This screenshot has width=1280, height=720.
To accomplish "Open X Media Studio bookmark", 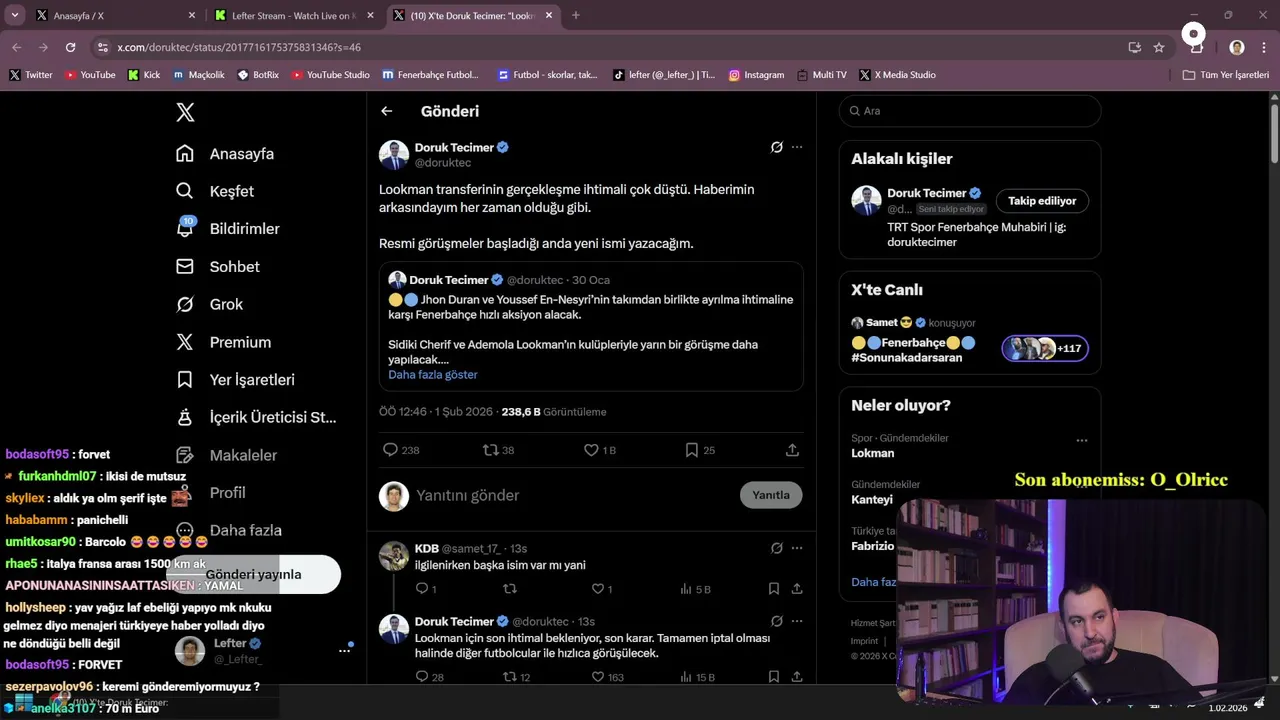I will tap(897, 75).
